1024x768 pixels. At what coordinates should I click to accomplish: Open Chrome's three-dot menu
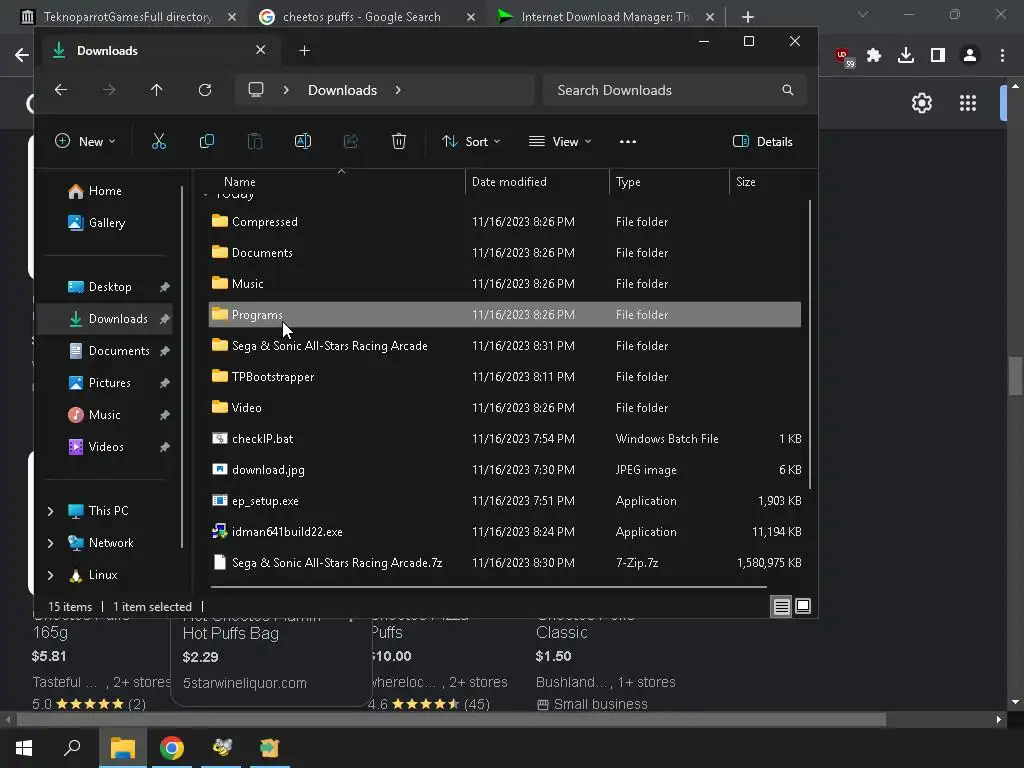pos(1002,56)
